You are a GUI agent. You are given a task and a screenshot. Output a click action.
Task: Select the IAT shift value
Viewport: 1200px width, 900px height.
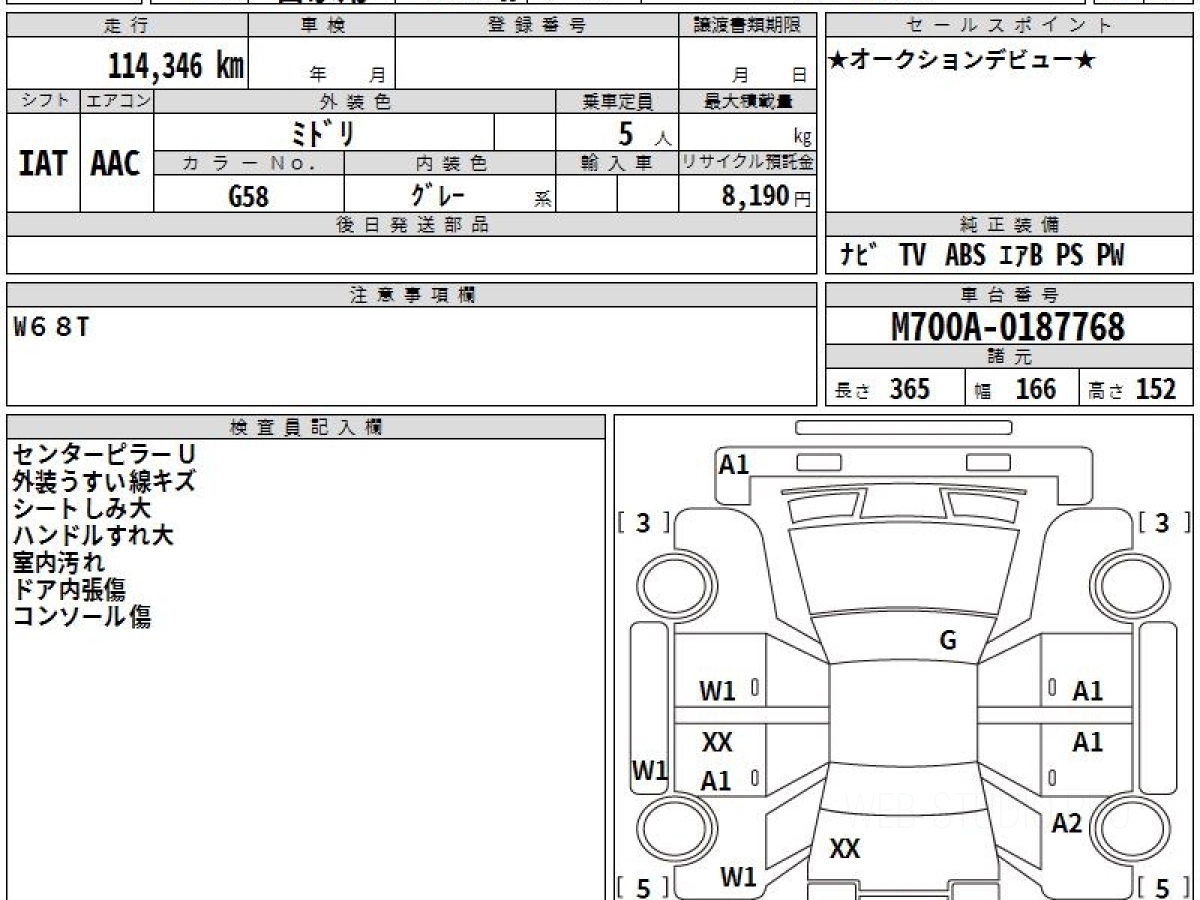click(43, 164)
